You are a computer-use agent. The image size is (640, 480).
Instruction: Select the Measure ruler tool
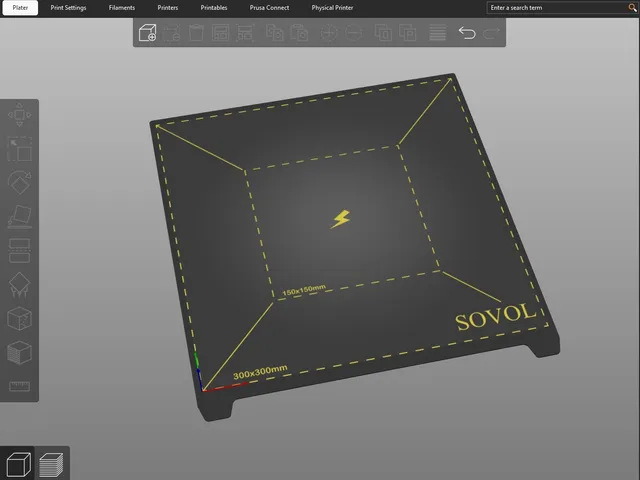(x=19, y=386)
